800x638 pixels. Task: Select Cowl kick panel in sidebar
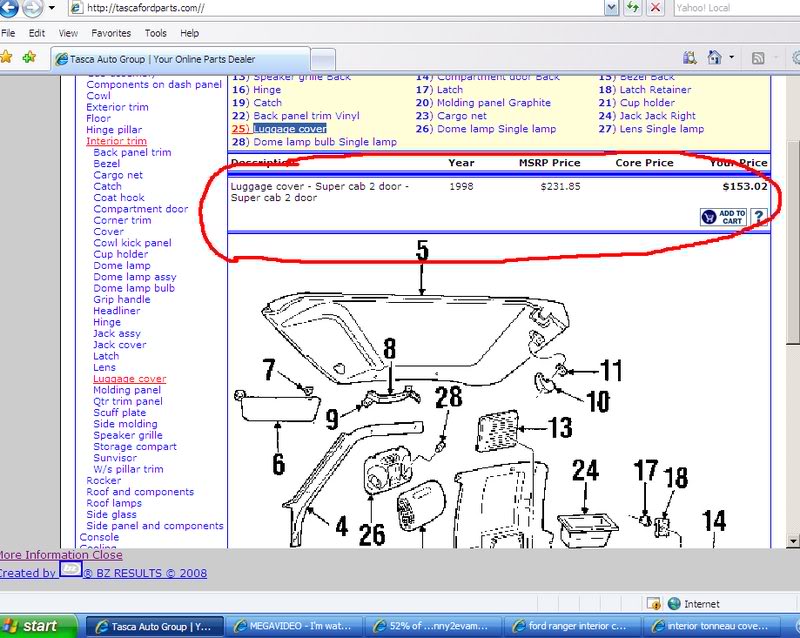click(x=132, y=243)
